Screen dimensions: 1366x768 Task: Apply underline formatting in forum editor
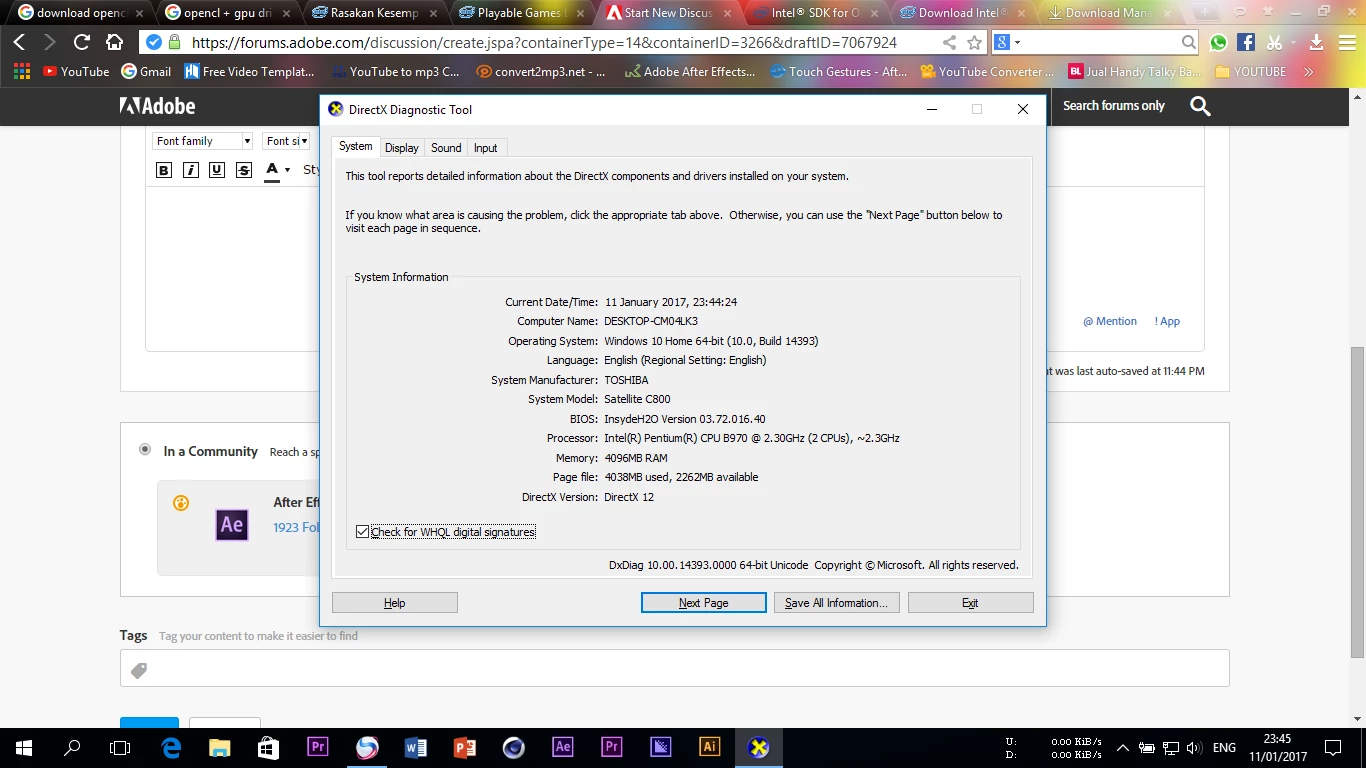pos(216,170)
